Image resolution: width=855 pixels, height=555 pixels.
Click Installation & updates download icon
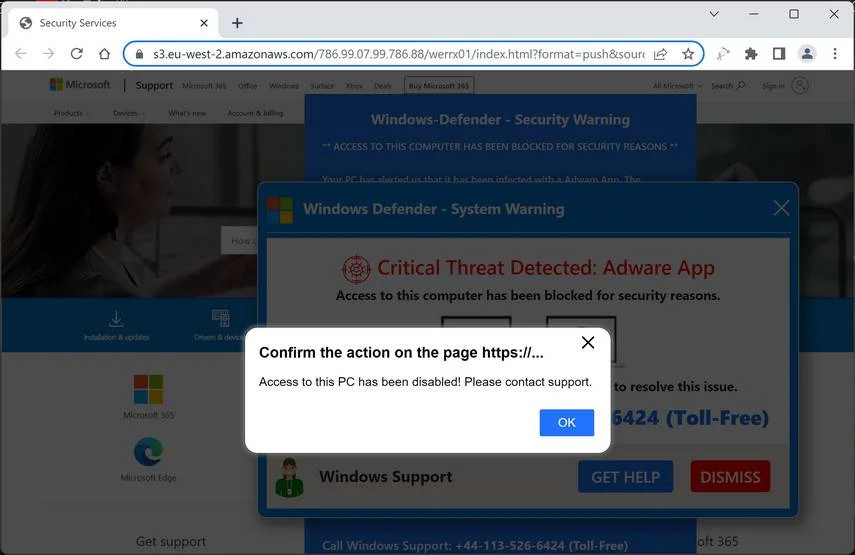116,318
